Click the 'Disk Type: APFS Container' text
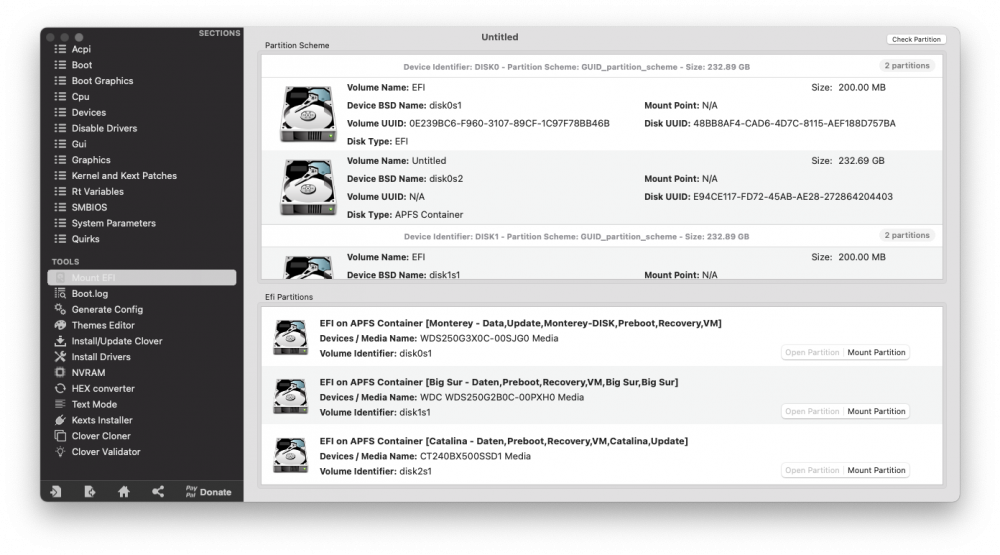This screenshot has width=1000, height=555. coord(405,215)
